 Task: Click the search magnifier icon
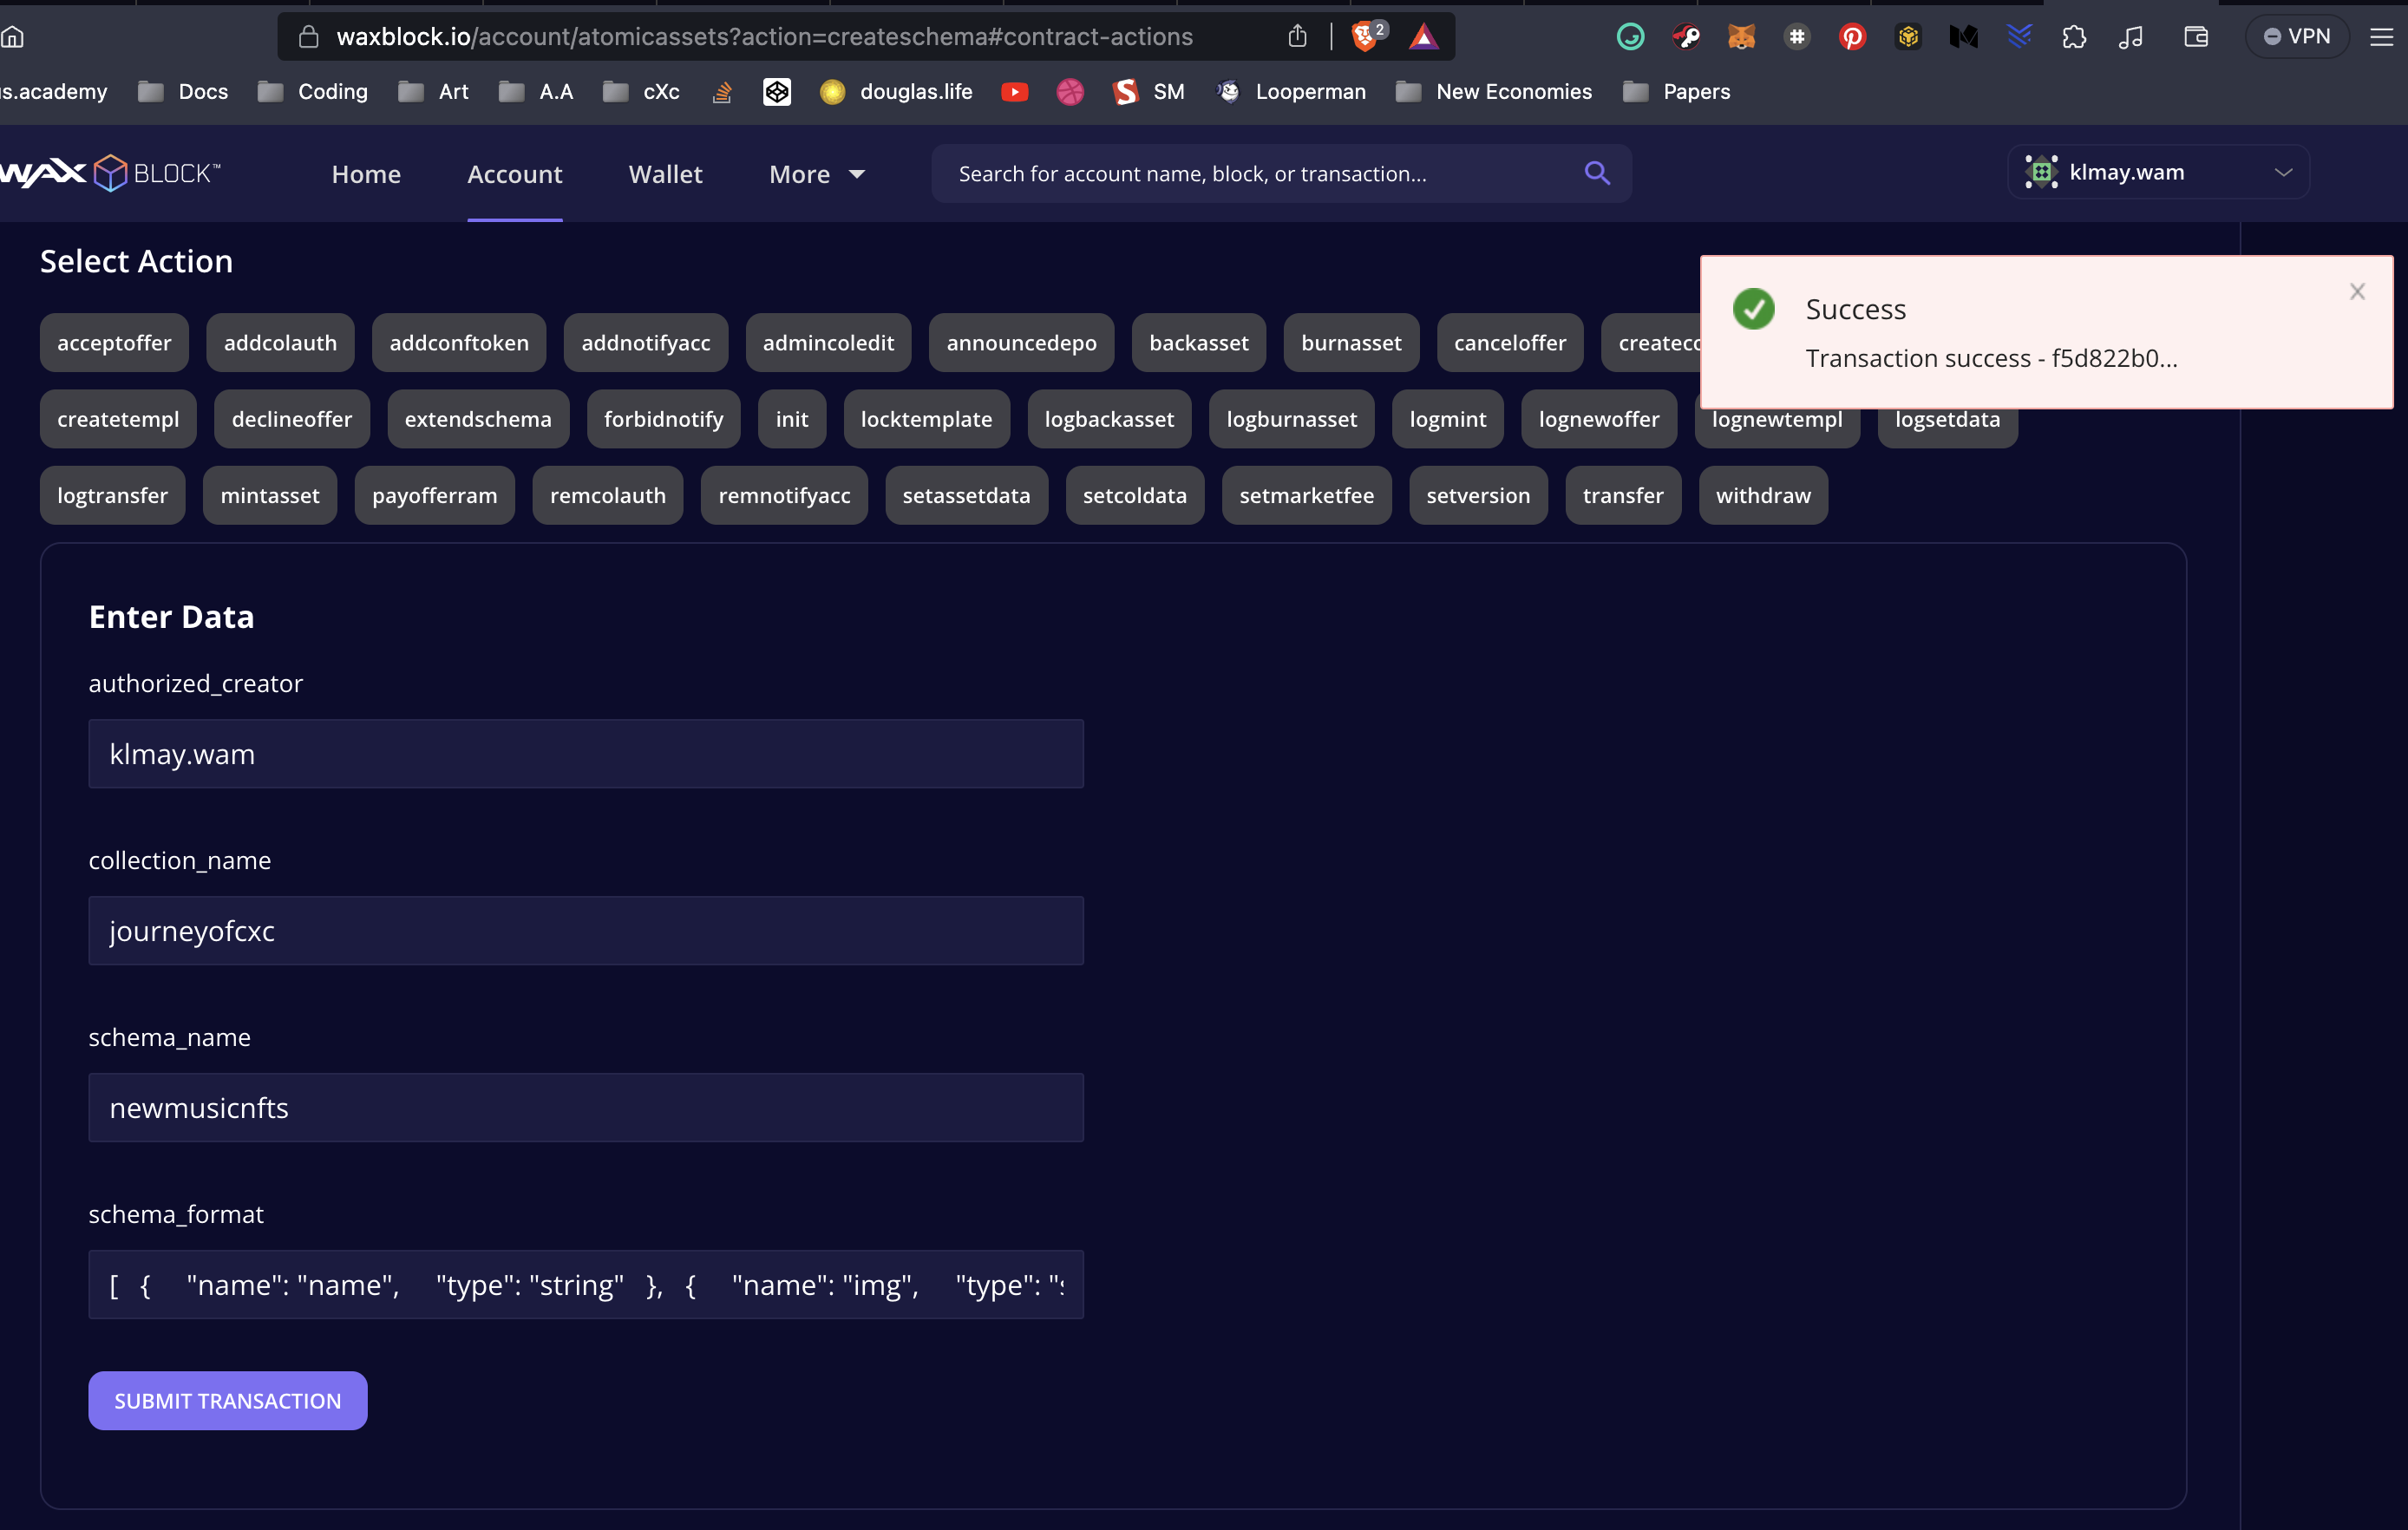pyautogui.click(x=1597, y=173)
